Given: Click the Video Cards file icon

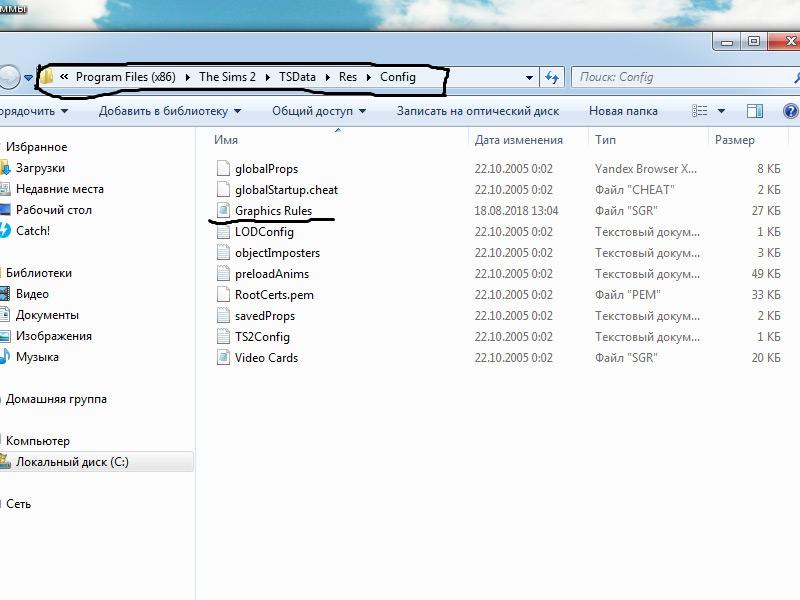Looking at the screenshot, I should [223, 358].
